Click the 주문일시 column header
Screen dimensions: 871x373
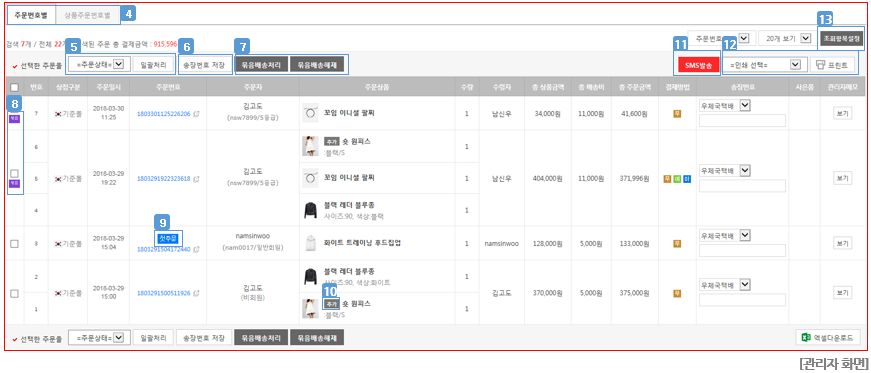pyautogui.click(x=108, y=87)
